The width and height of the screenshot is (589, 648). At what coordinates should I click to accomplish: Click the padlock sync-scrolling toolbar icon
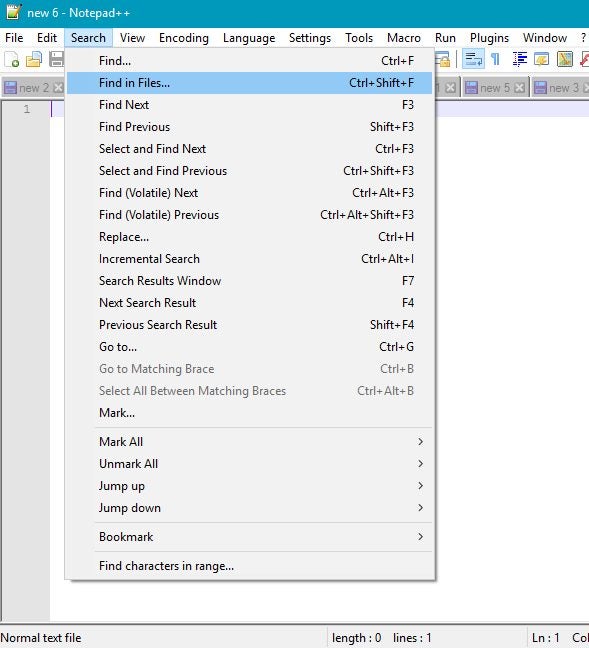coord(443,60)
